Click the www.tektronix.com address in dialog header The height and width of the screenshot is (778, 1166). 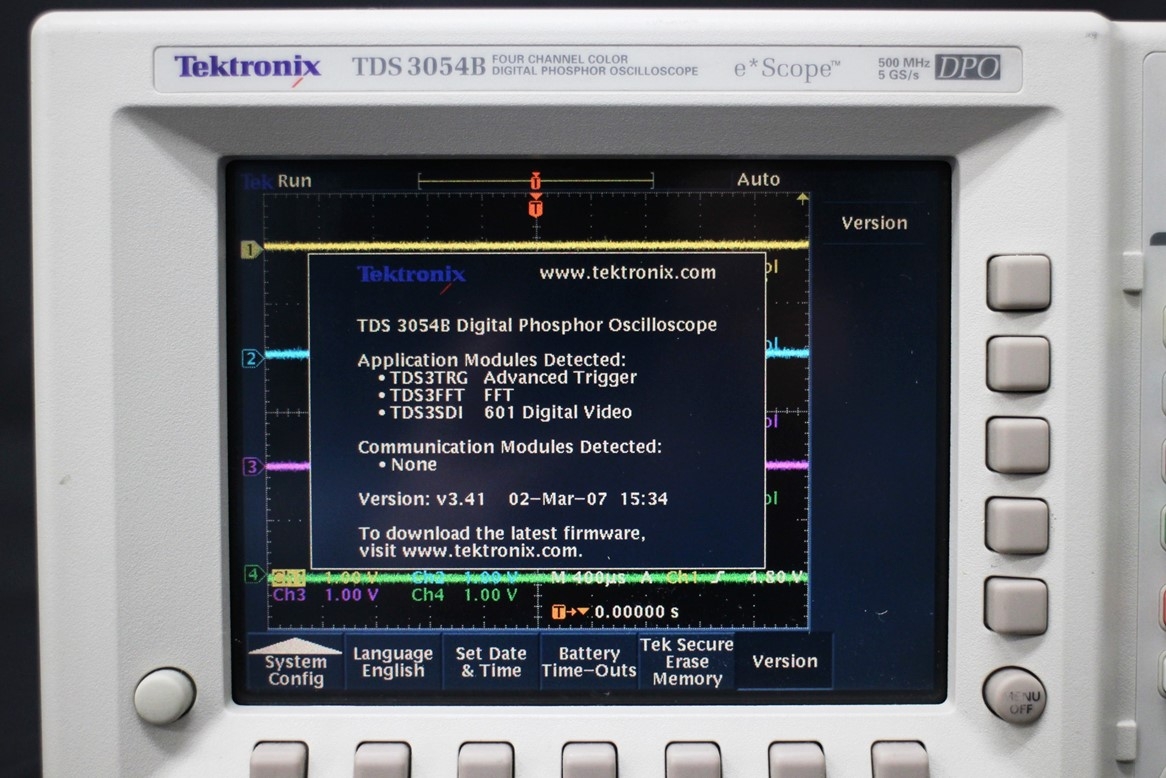[628, 273]
